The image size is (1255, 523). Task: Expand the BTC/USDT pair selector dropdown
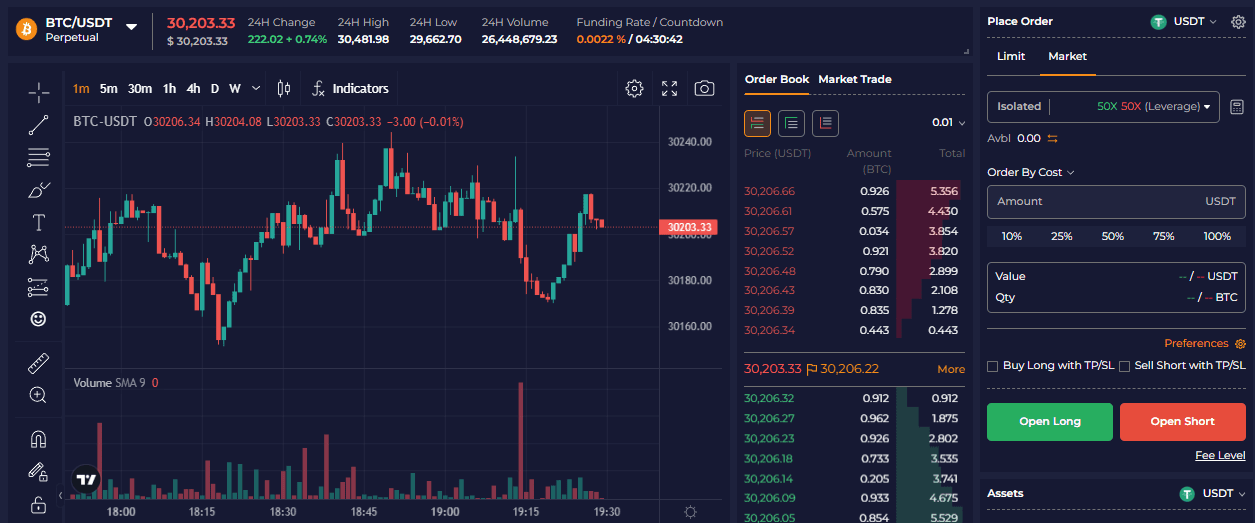tap(131, 27)
